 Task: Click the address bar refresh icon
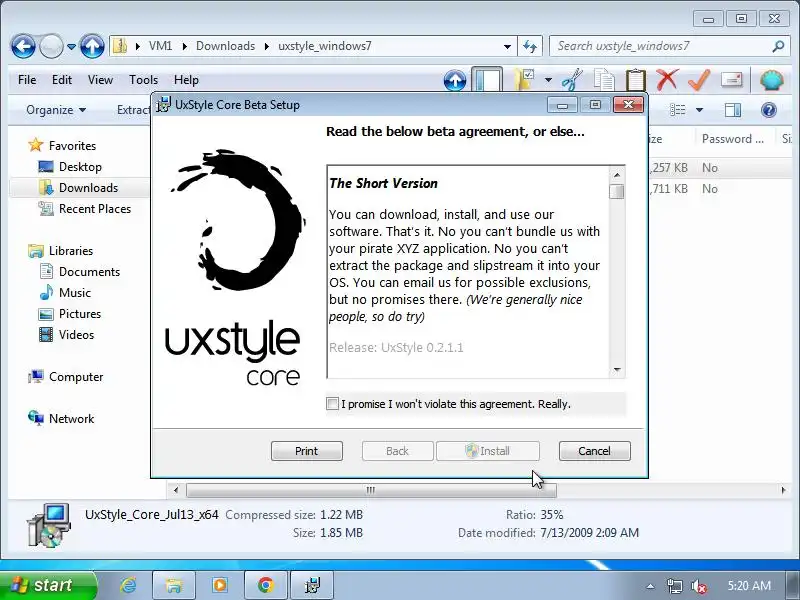coord(530,46)
